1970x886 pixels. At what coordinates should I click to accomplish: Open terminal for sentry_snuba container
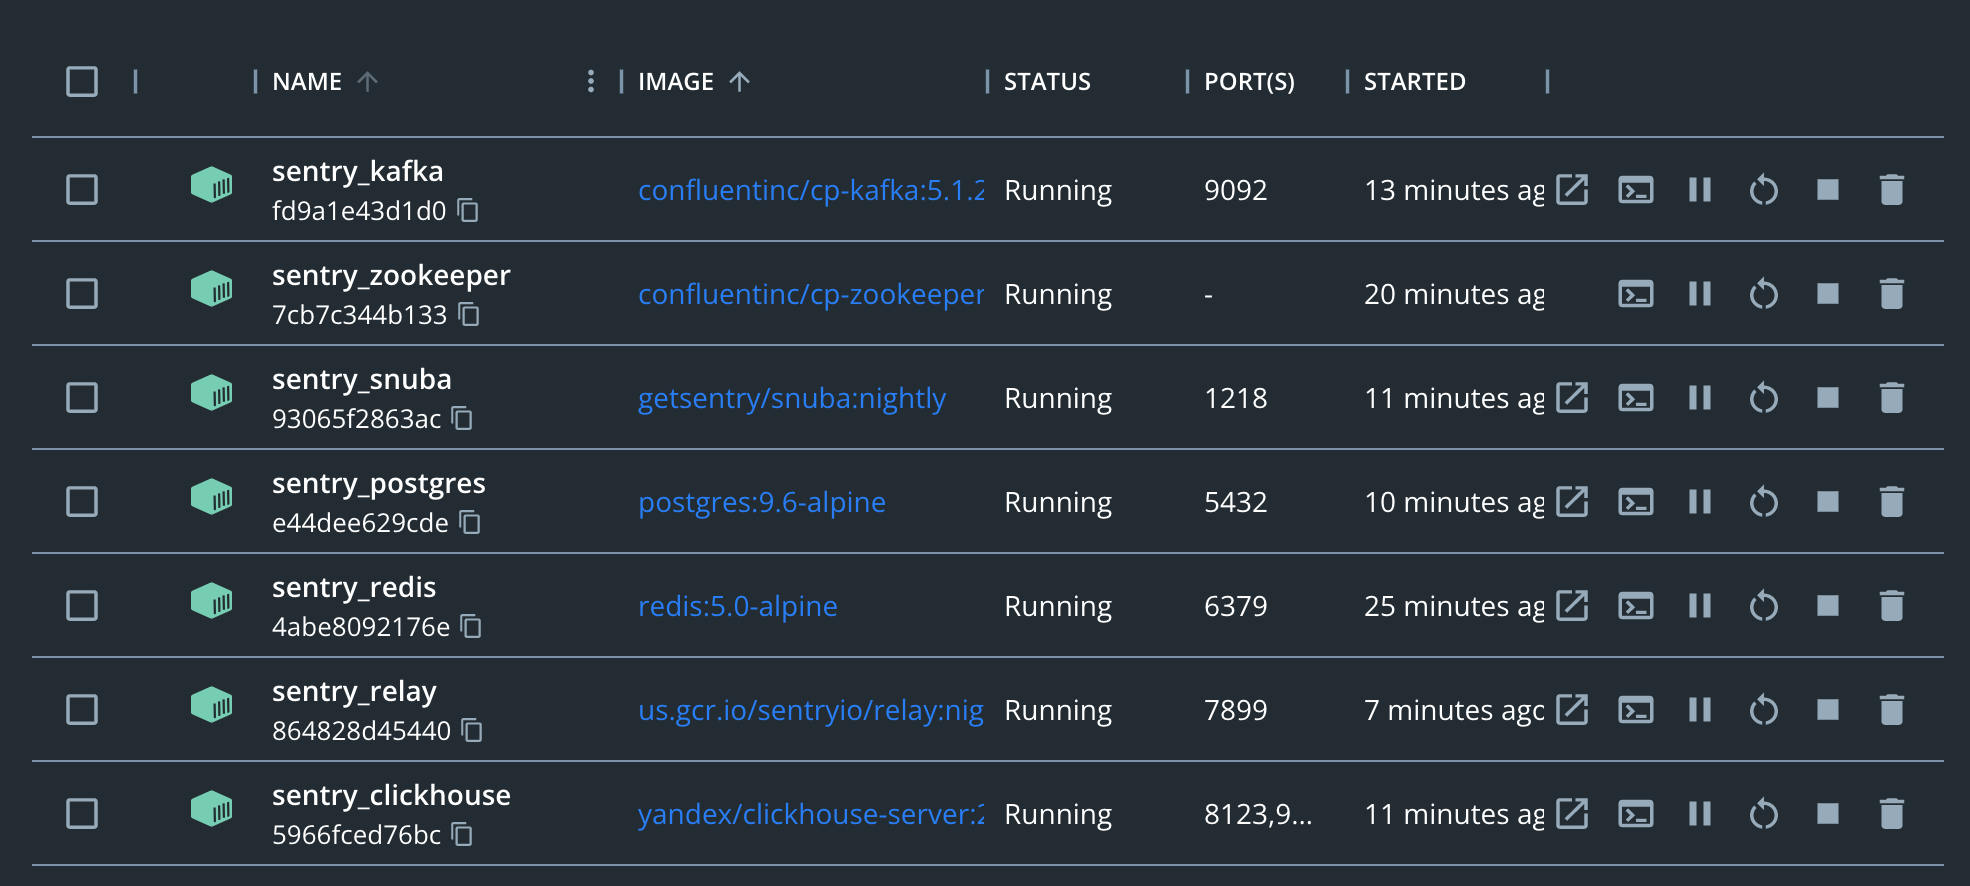tap(1636, 397)
